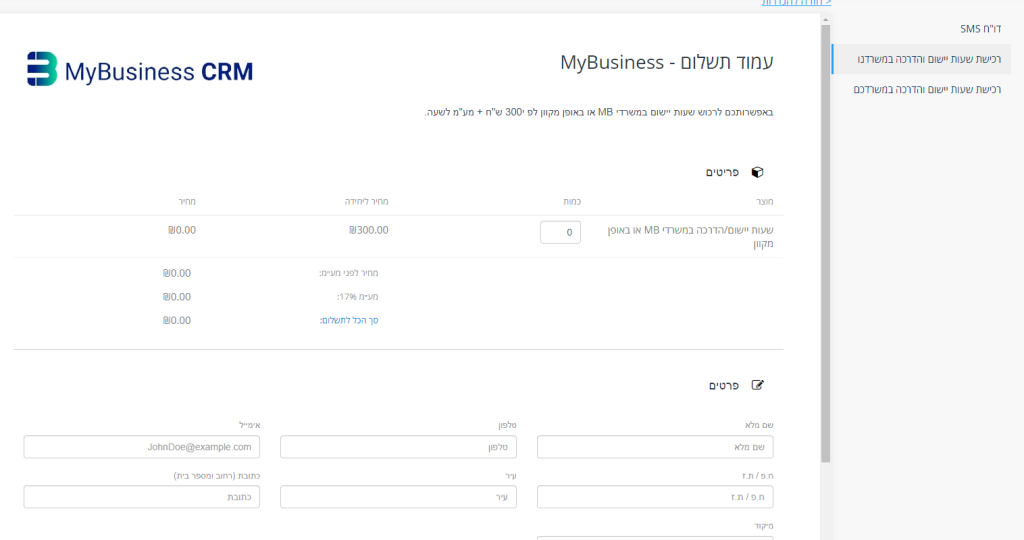Image resolution: width=1024 pixels, height=540 pixels.
Task: Click the פריטים section heading
Action: [722, 172]
